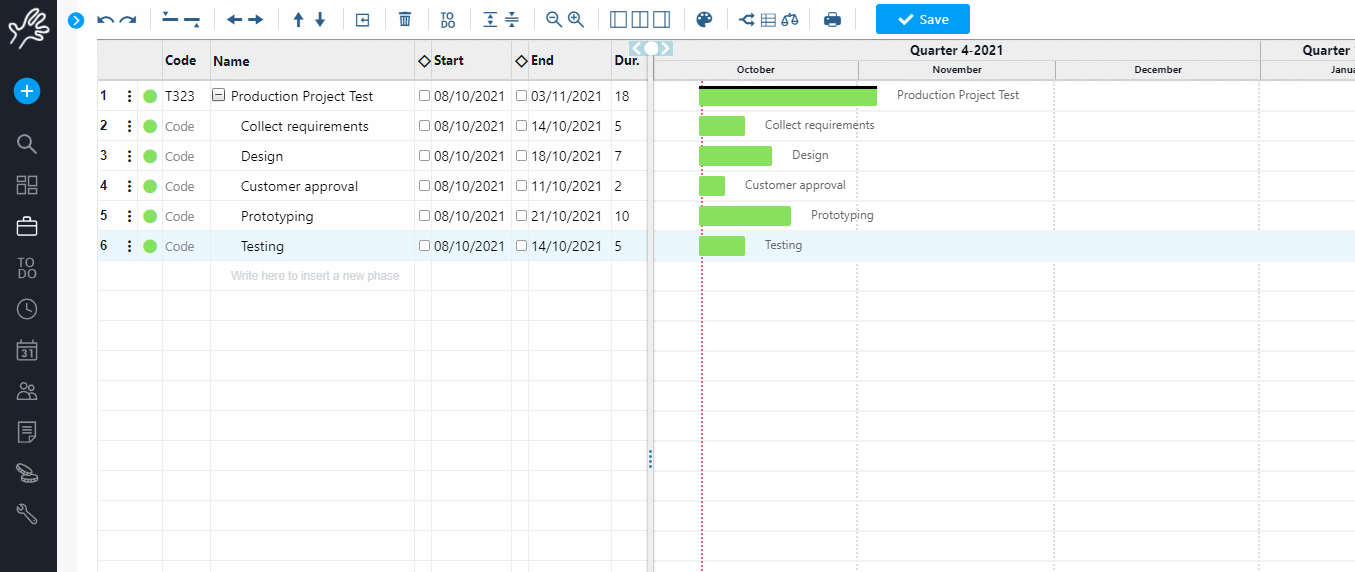The image size is (1355, 572).
Task: Click the print icon
Action: tap(832, 19)
